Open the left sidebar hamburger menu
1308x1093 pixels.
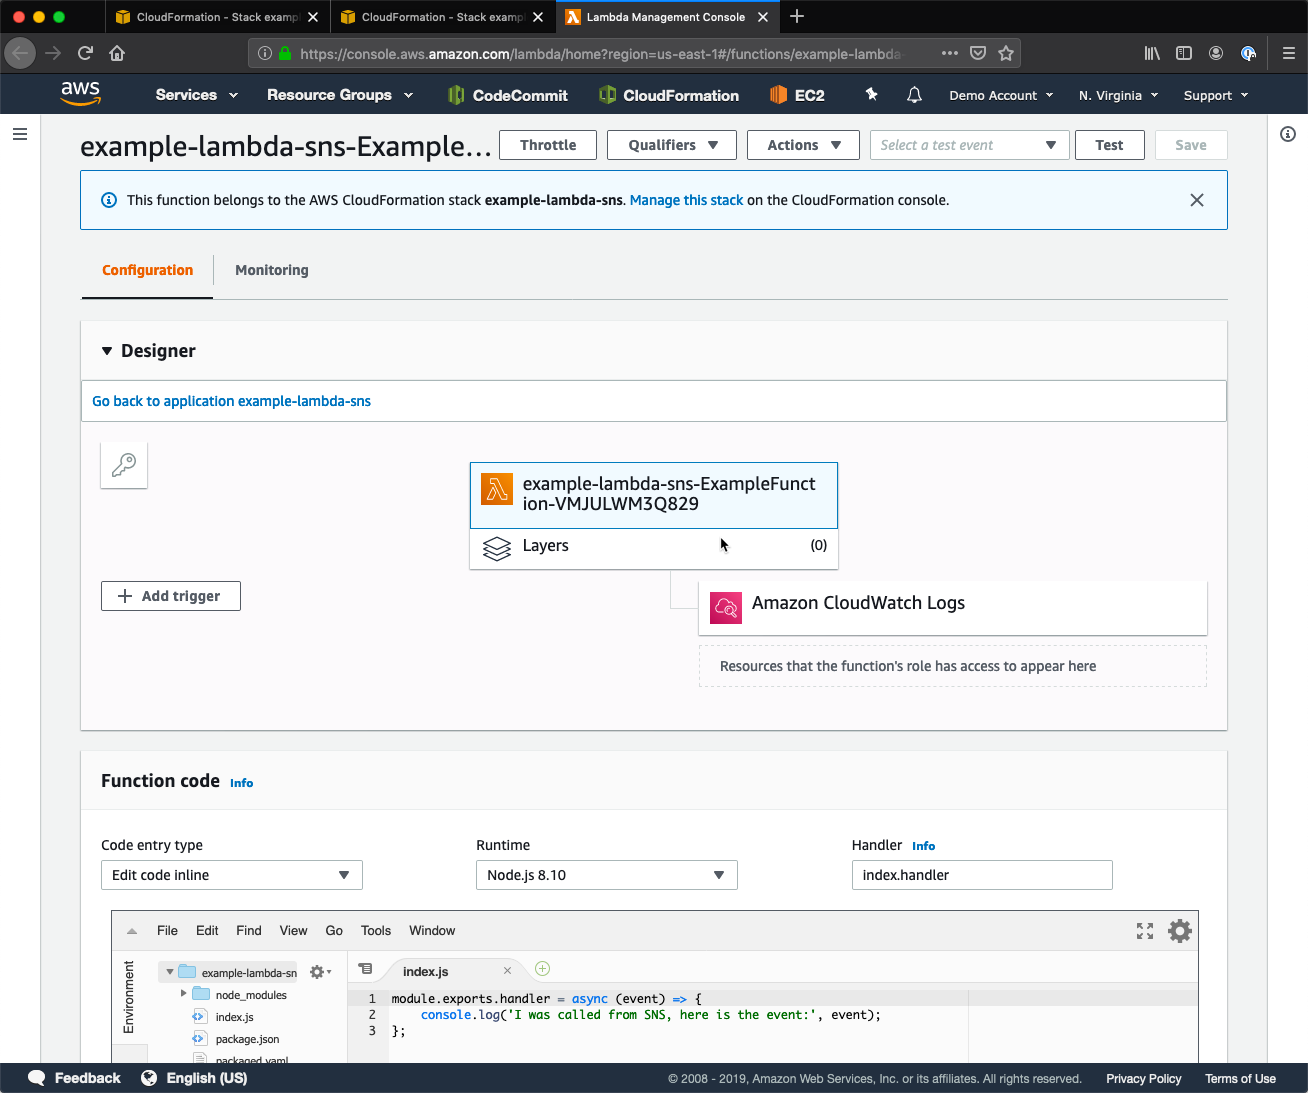point(20,133)
